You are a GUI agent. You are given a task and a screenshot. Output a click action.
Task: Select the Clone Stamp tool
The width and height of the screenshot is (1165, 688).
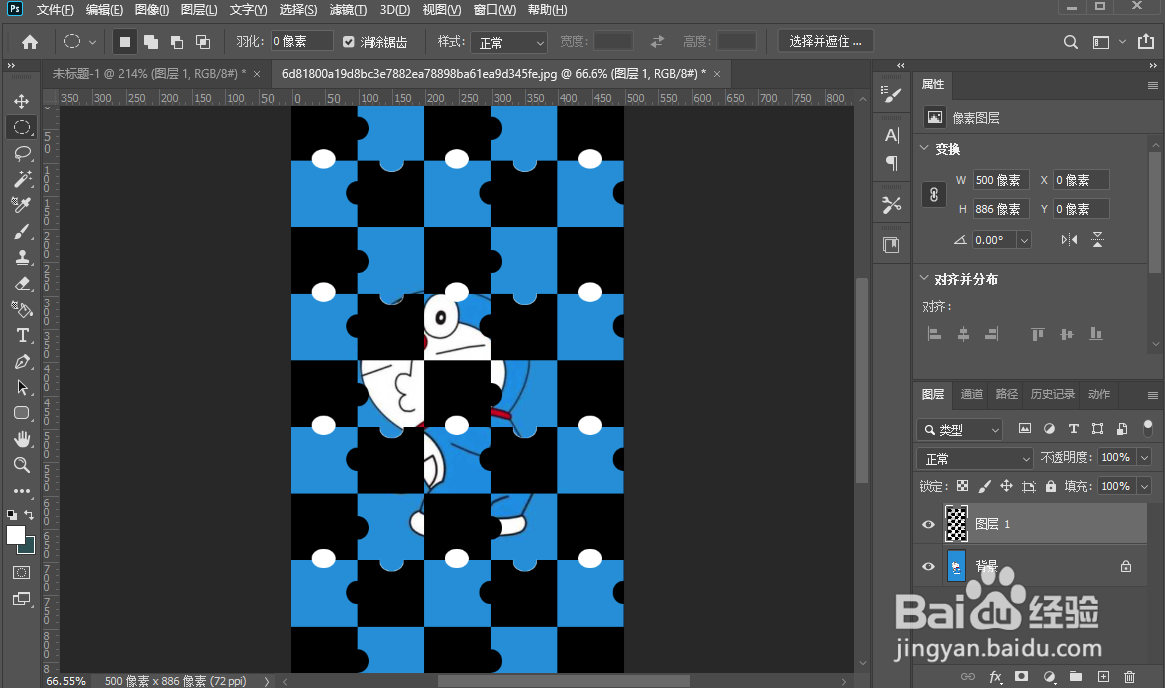coord(22,257)
